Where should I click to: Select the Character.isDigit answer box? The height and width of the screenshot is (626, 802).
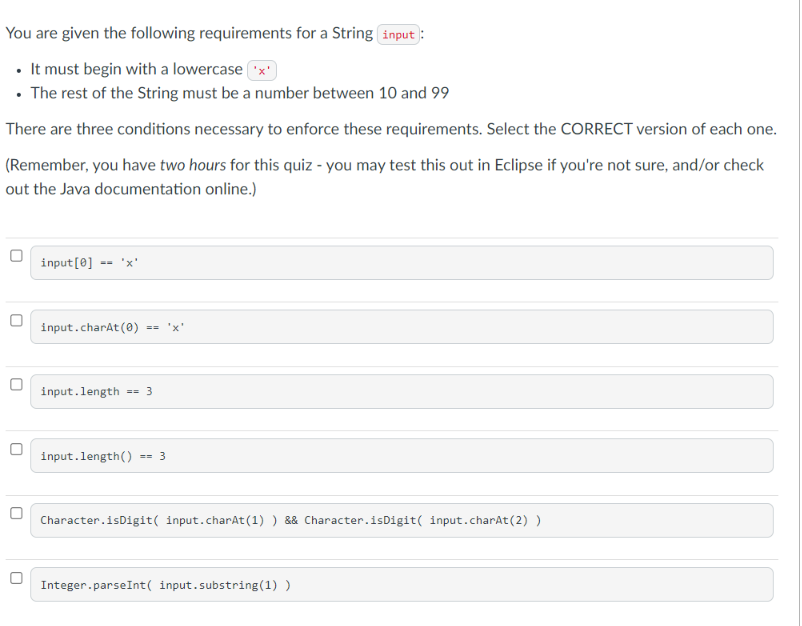(x=400, y=520)
